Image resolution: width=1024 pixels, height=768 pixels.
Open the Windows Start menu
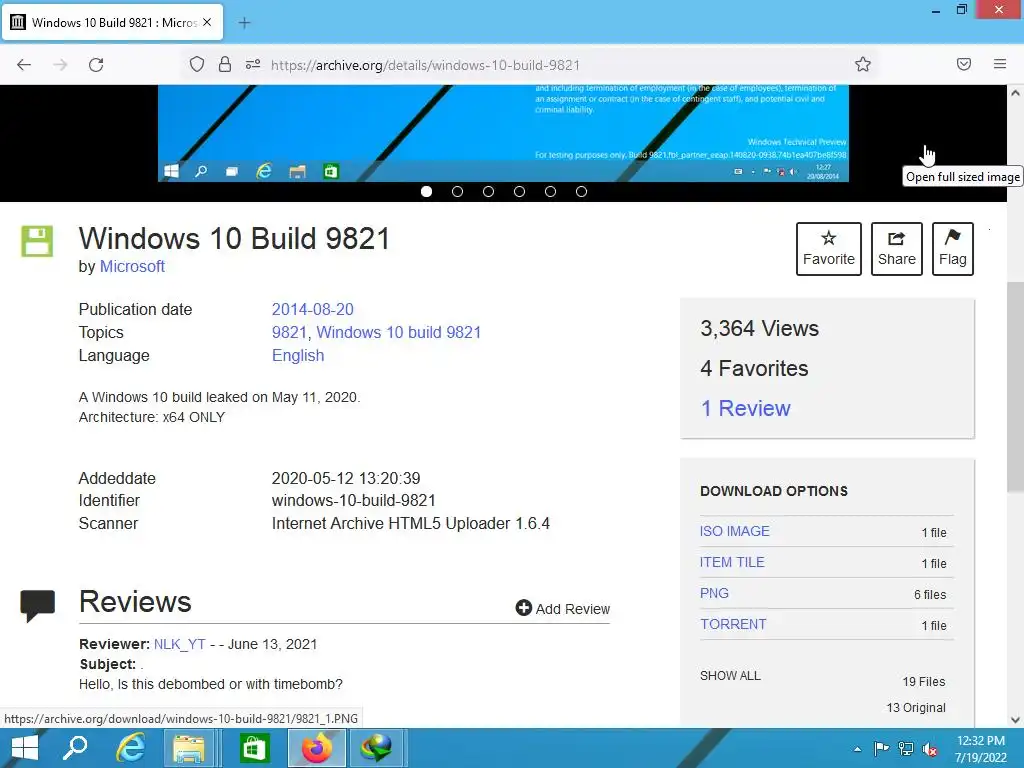pyautogui.click(x=25, y=748)
